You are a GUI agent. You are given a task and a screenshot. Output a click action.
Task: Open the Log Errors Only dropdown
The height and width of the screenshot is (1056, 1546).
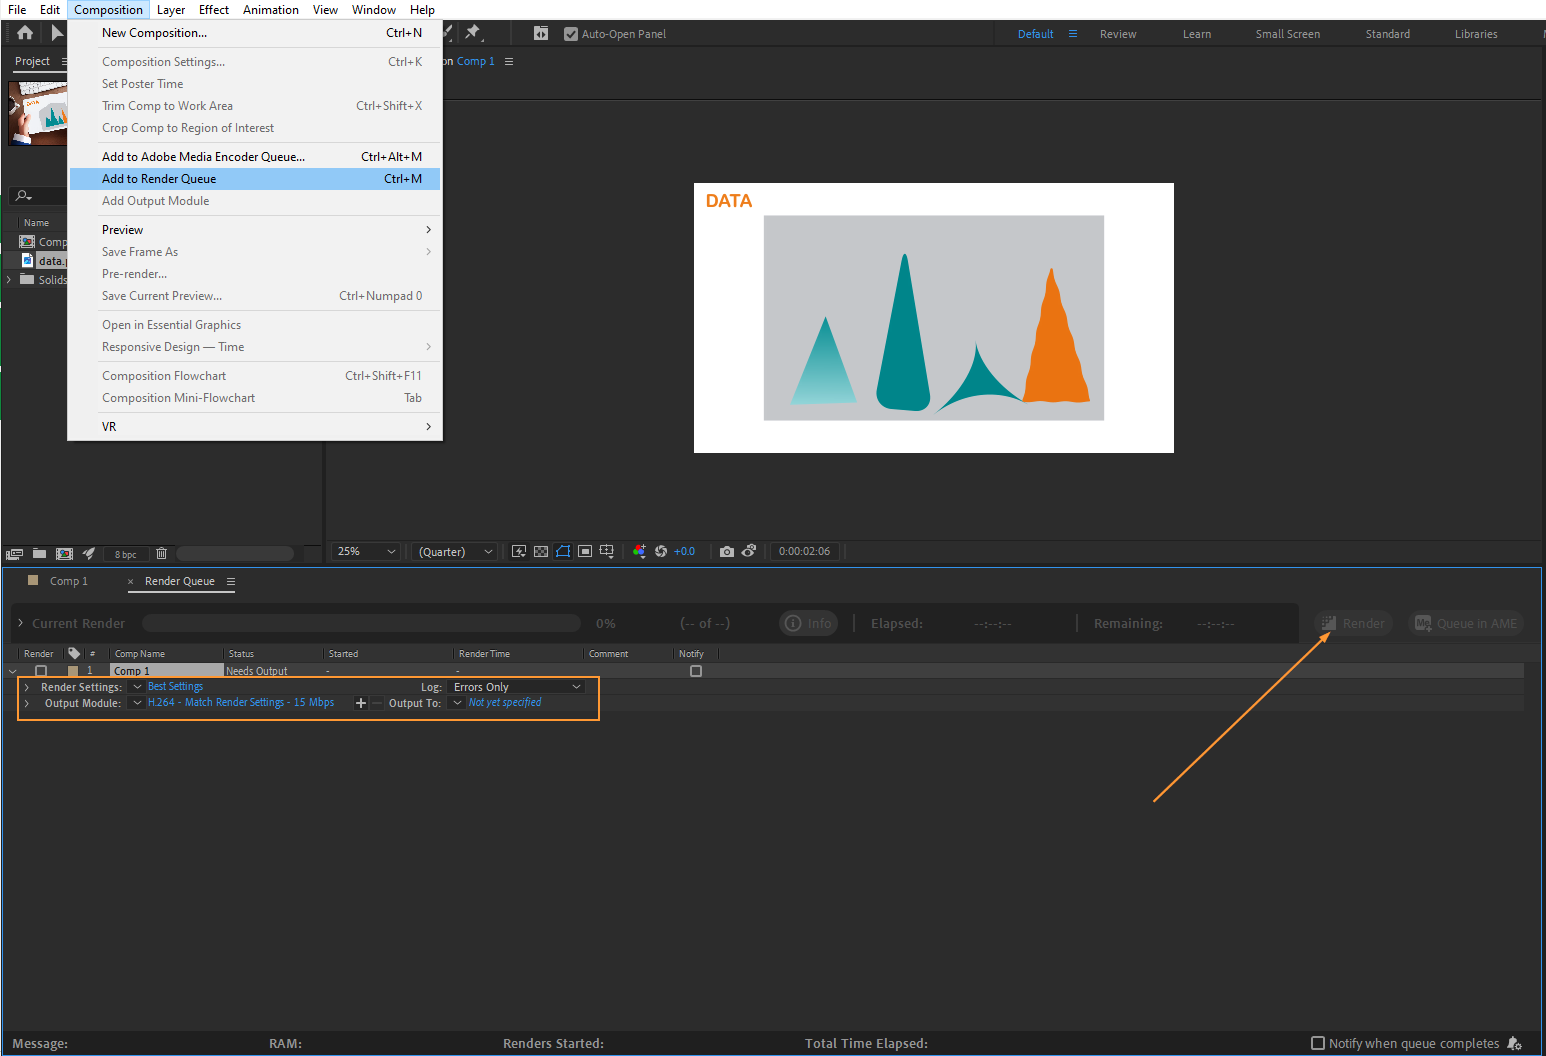tap(517, 687)
